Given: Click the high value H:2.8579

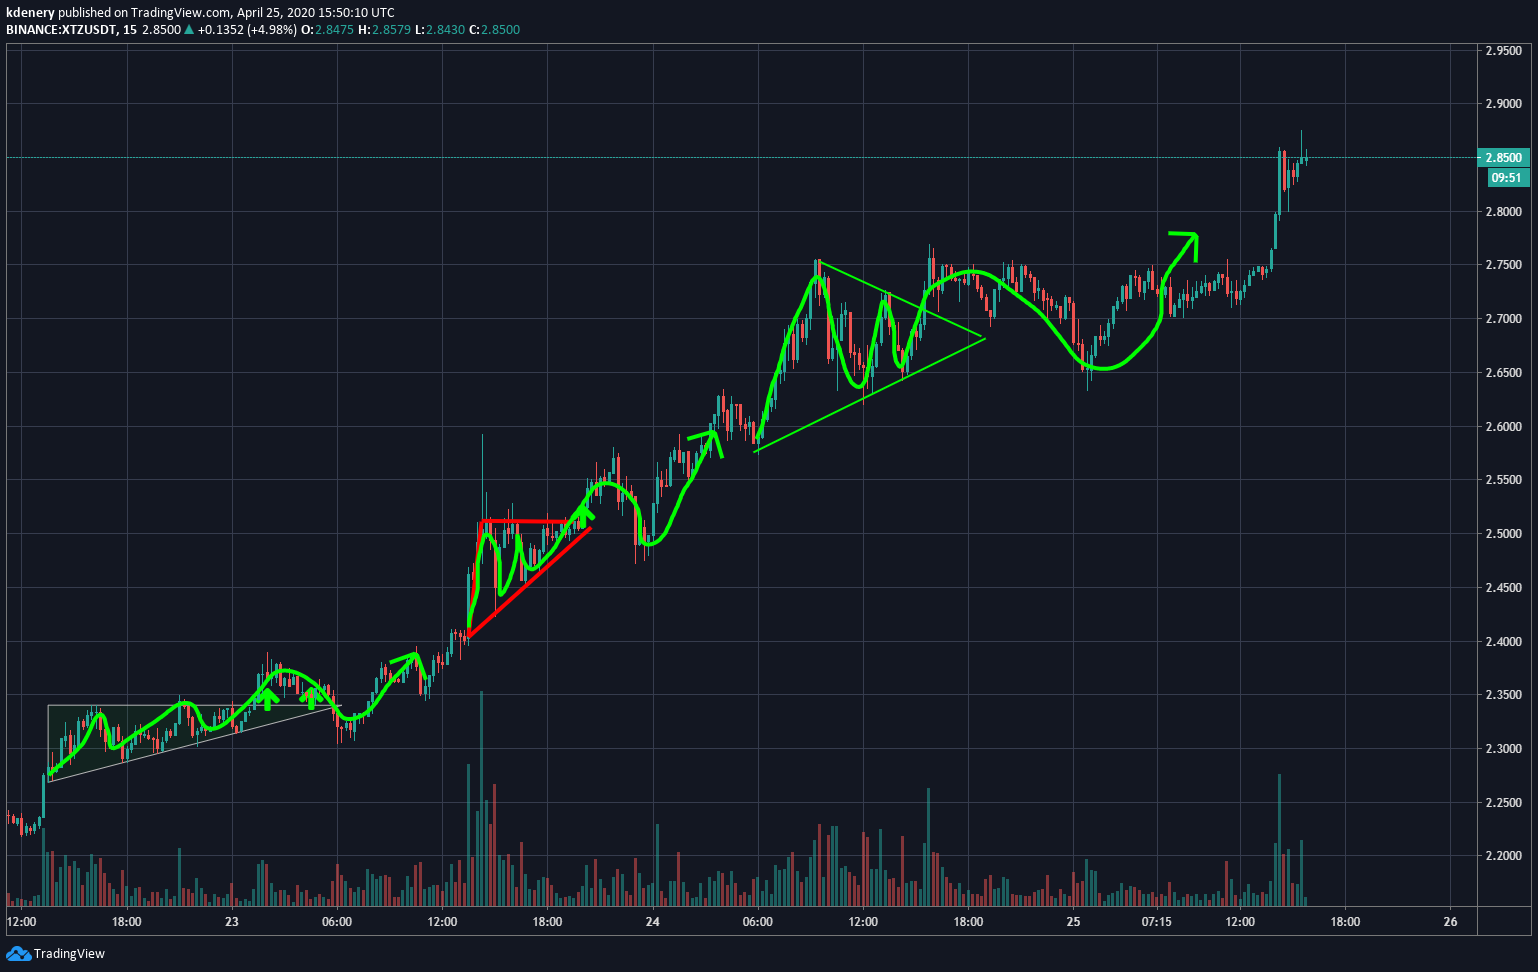Looking at the screenshot, I should [x=384, y=29].
